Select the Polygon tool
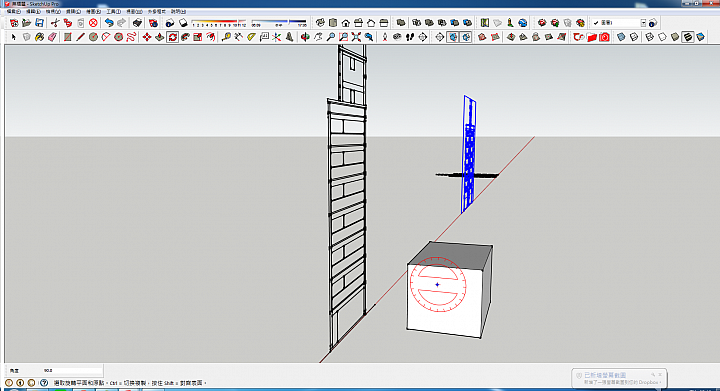Screen dimensions: 720x391 pos(118,37)
